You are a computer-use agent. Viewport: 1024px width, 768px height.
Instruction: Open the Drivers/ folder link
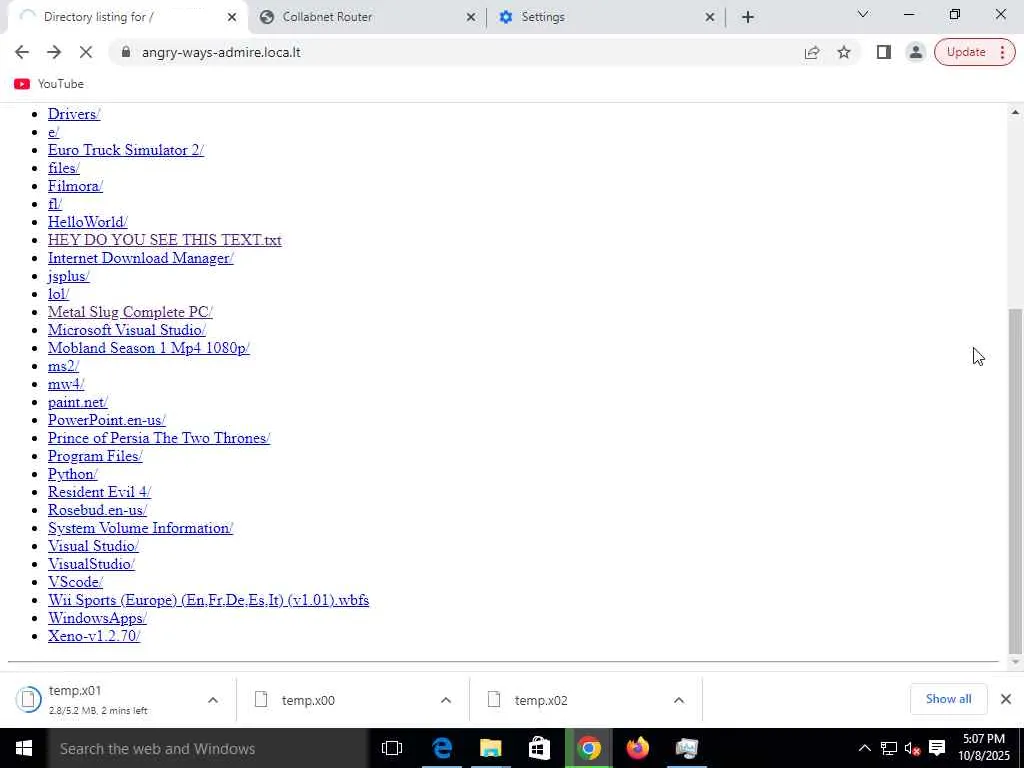click(x=74, y=114)
